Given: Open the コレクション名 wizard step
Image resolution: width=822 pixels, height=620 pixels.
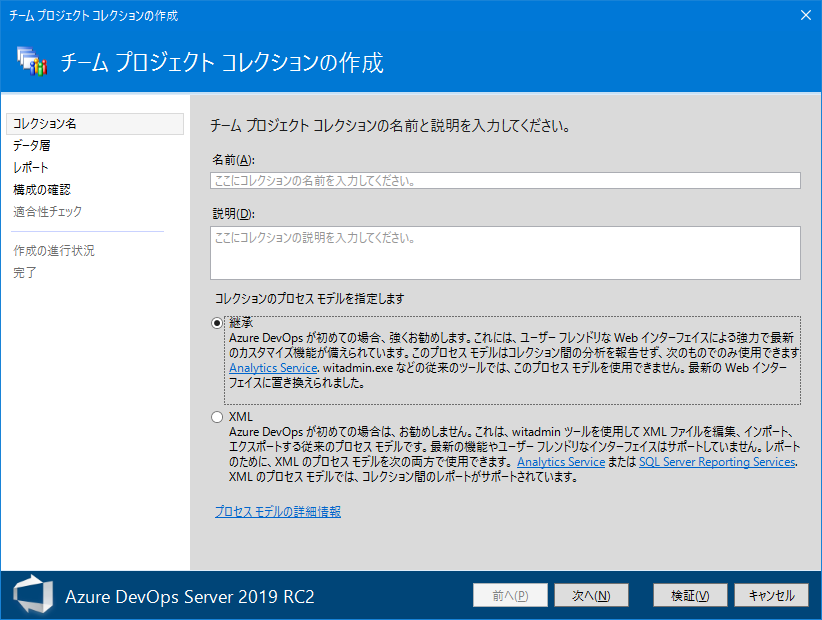Looking at the screenshot, I should tap(95, 124).
